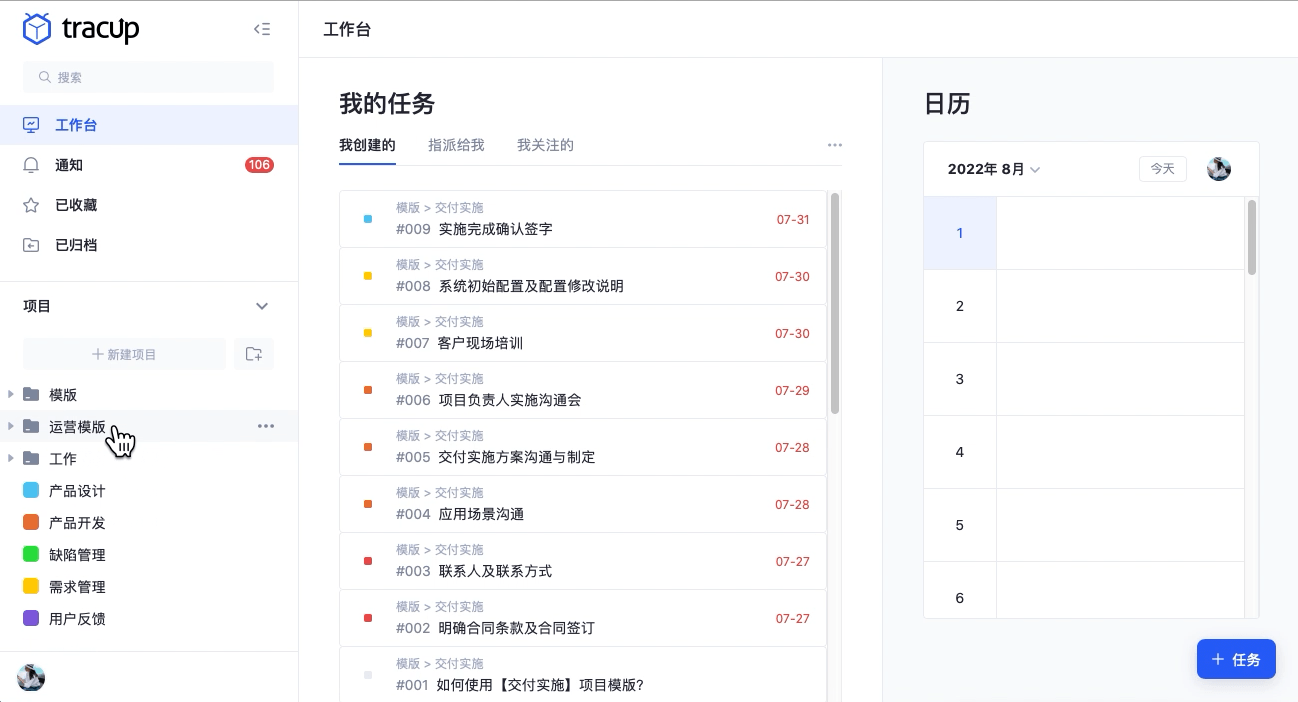The height and width of the screenshot is (702, 1298).
Task: Switch to the 指派给我 tab
Action: point(456,145)
